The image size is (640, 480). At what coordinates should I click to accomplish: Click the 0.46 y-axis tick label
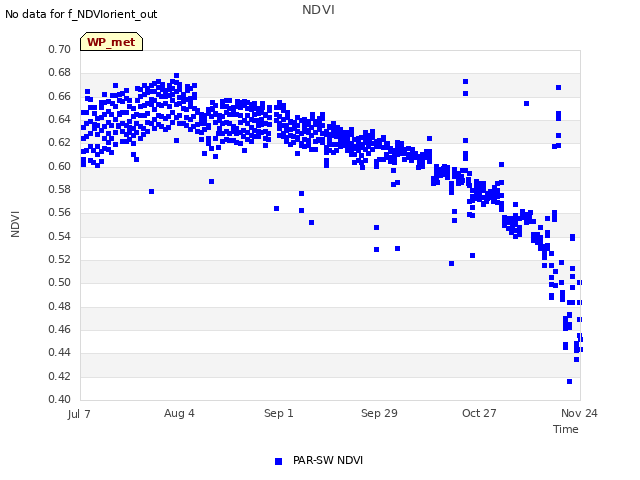[x=60, y=329]
